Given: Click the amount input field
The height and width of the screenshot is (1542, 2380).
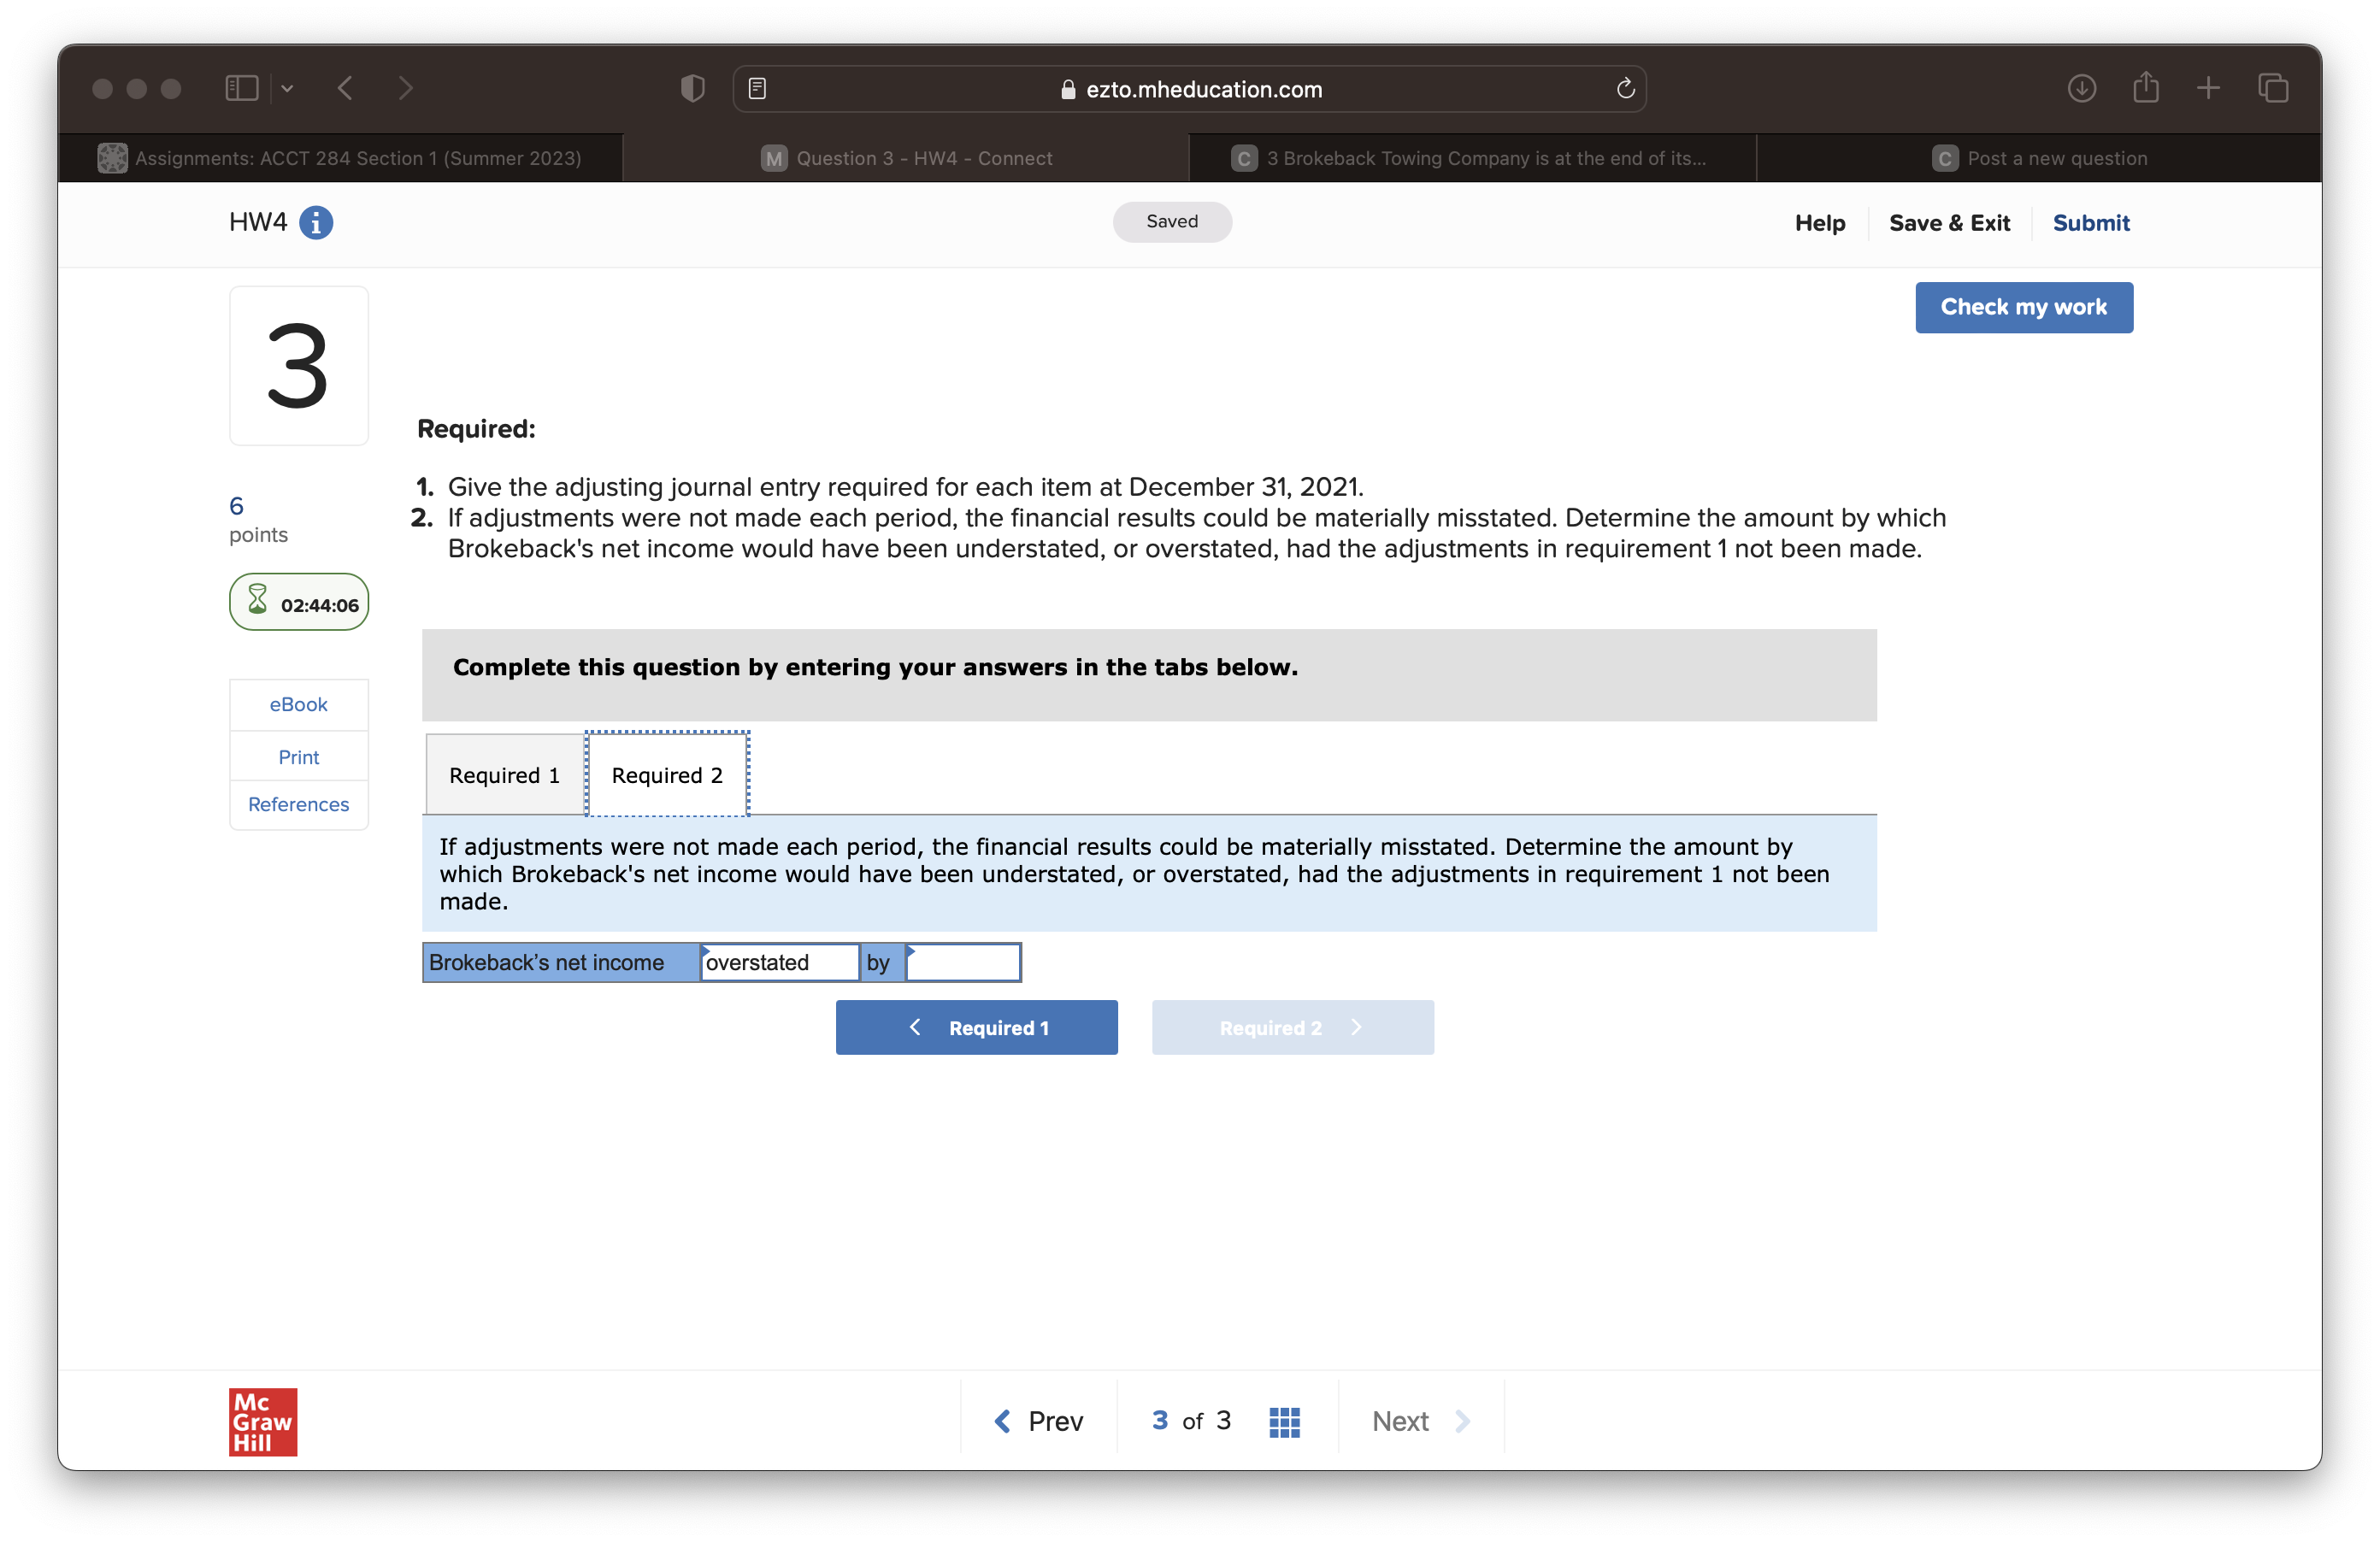Looking at the screenshot, I should click(959, 962).
